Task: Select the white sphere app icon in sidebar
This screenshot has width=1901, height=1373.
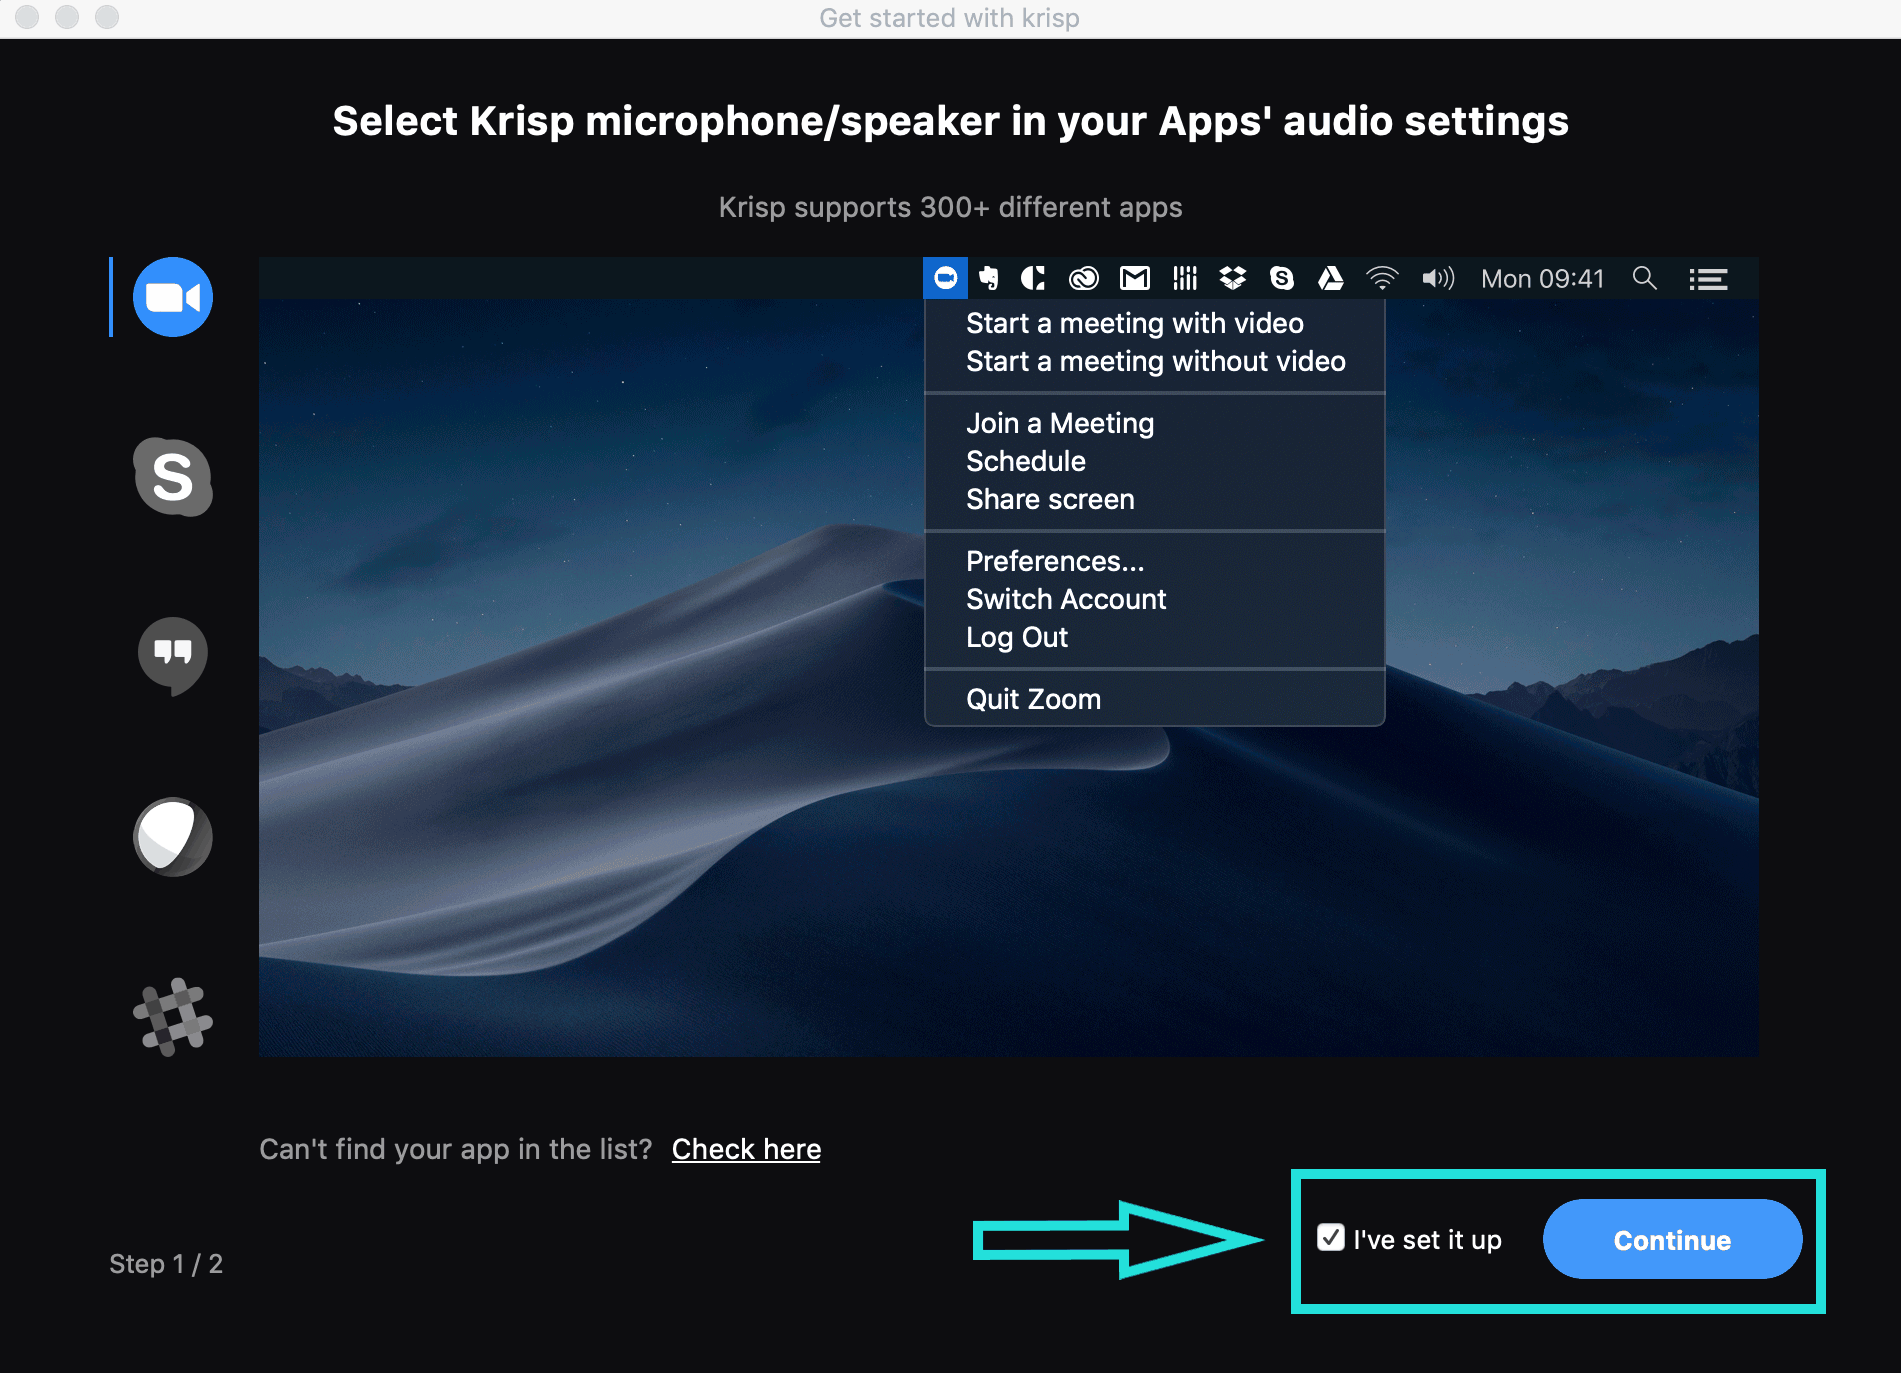Action: 173,837
